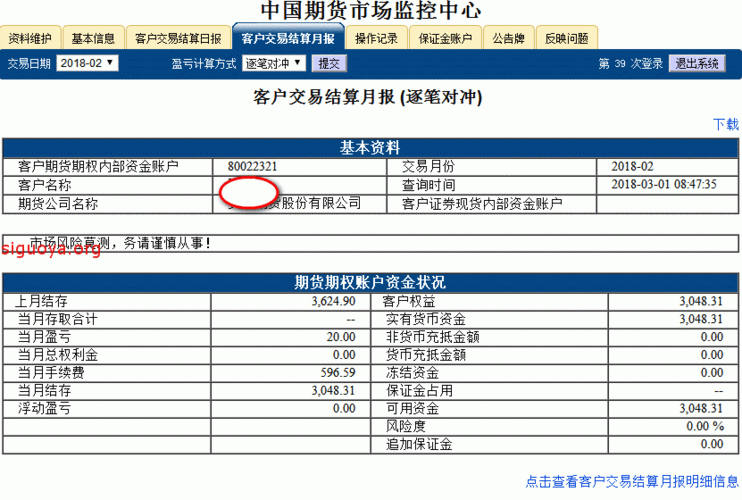Click the 实有货币资金 value 3,048.31

click(701, 319)
